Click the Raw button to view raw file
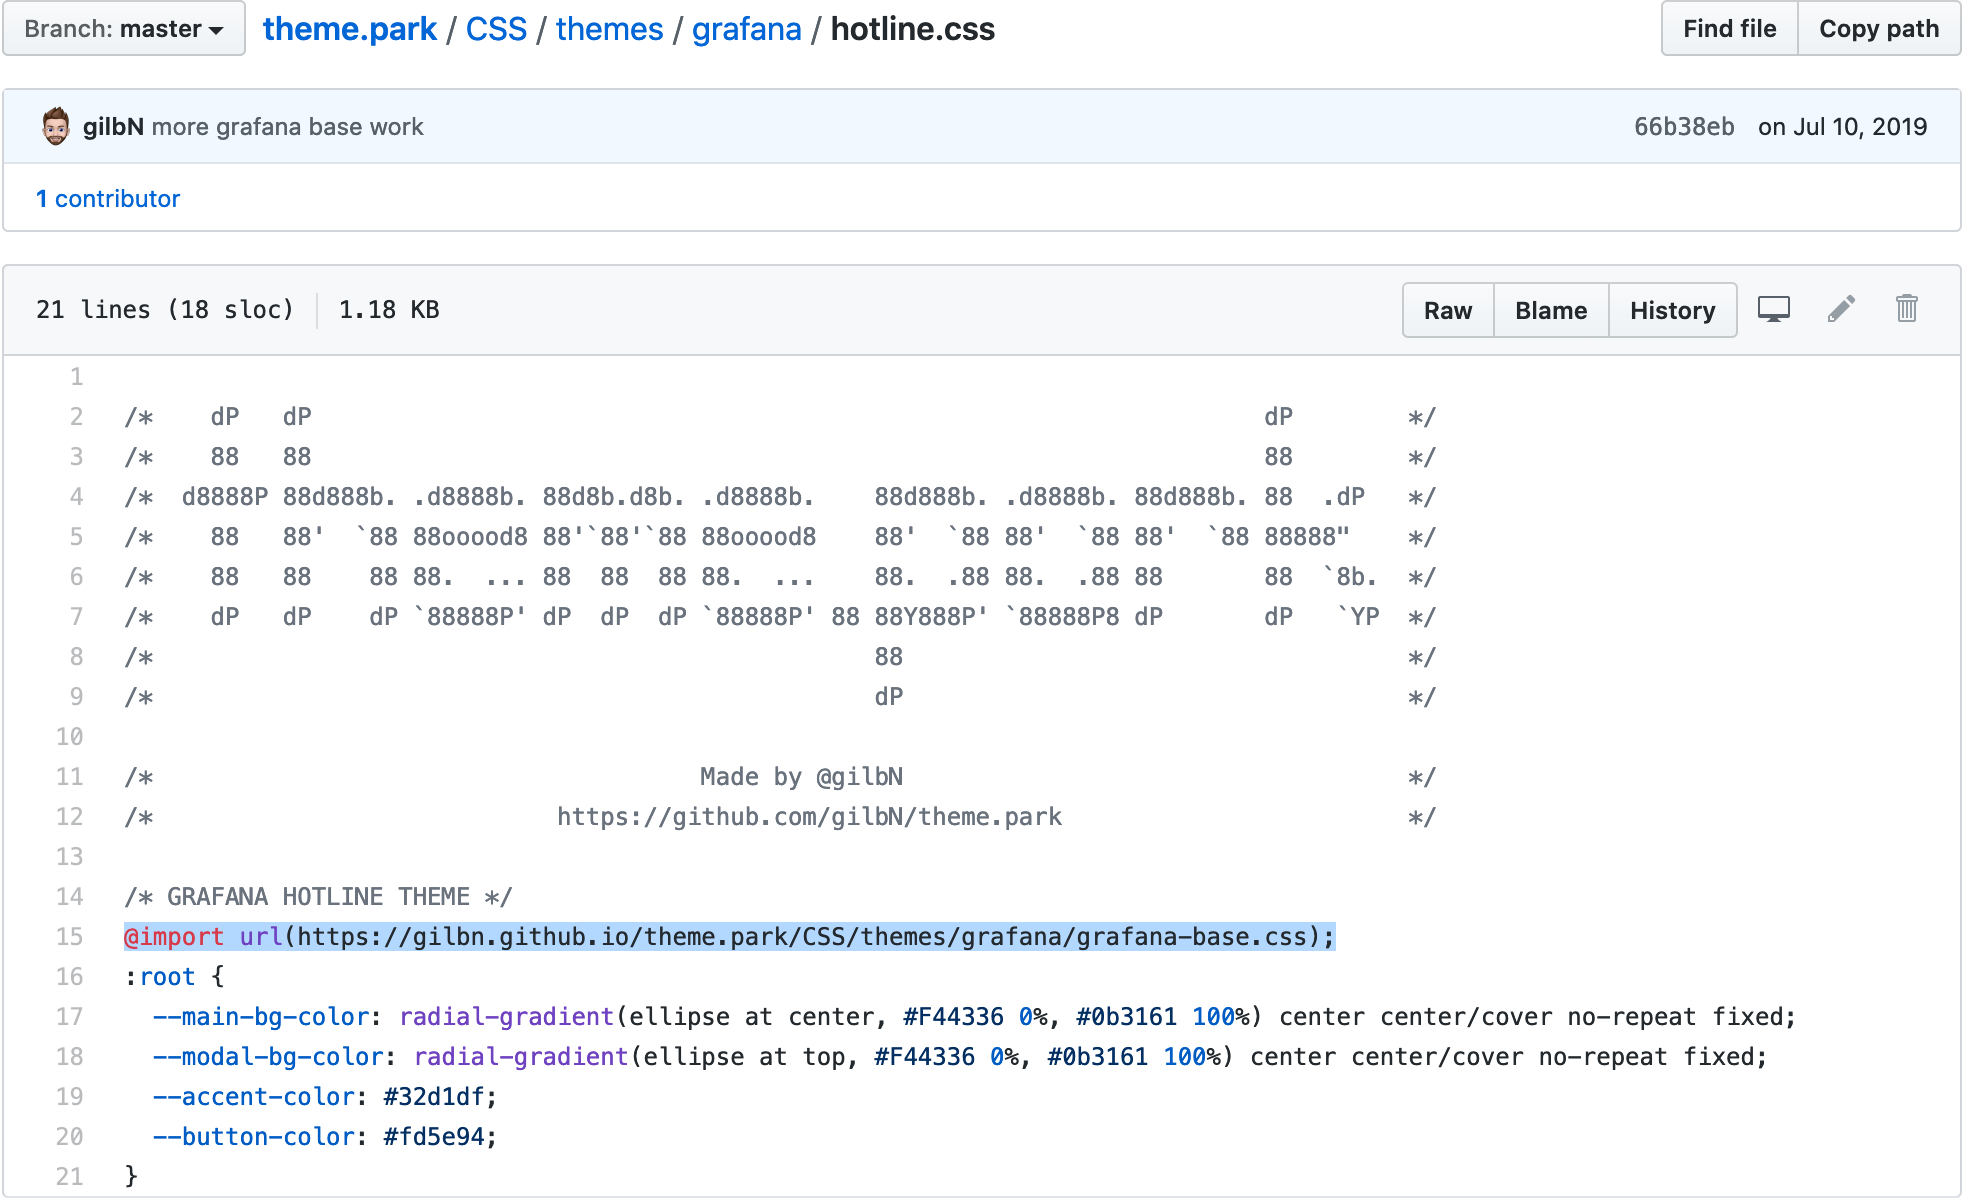1964x1202 pixels. [1448, 309]
